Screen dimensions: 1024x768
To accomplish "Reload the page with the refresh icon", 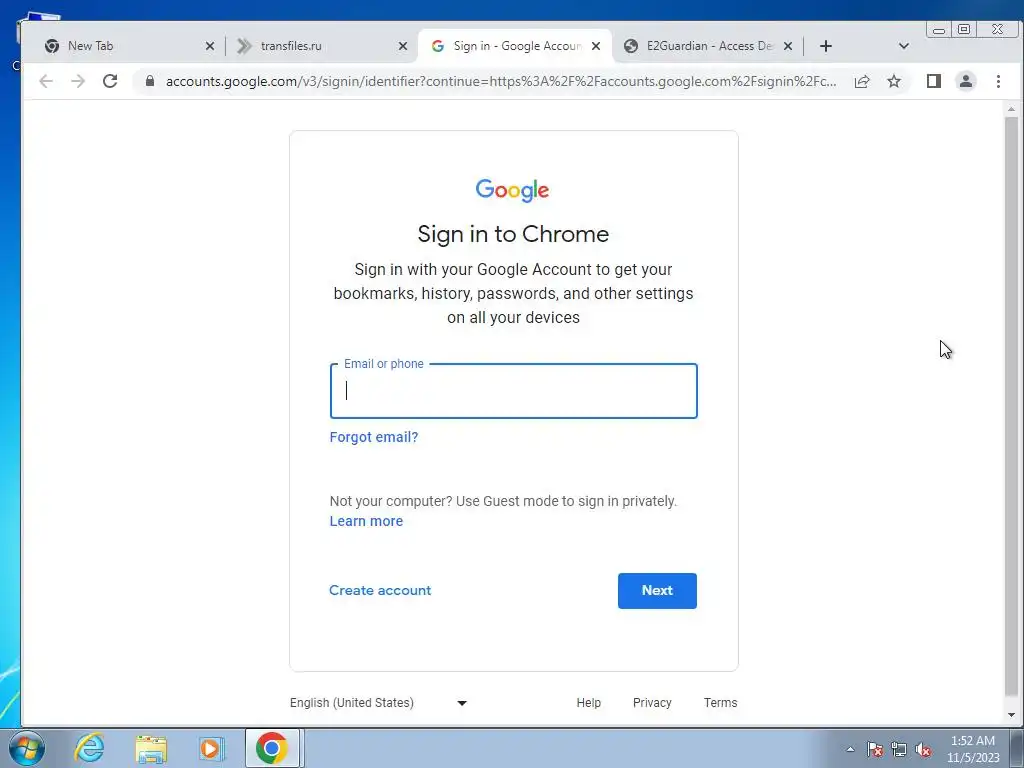I will [x=110, y=81].
